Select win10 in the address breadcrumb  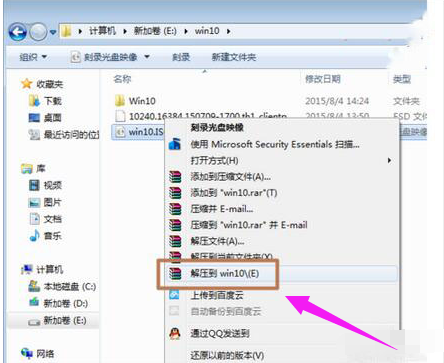point(207,31)
